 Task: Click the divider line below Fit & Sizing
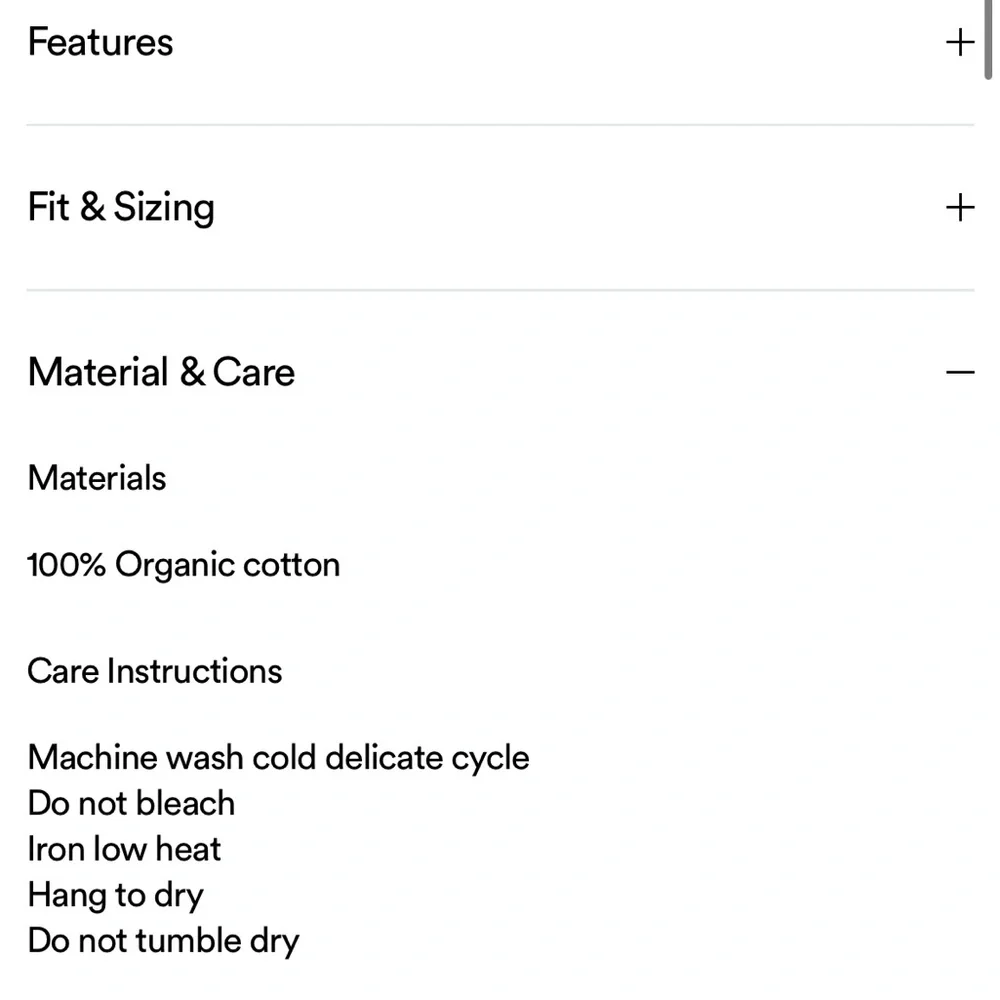[500, 290]
